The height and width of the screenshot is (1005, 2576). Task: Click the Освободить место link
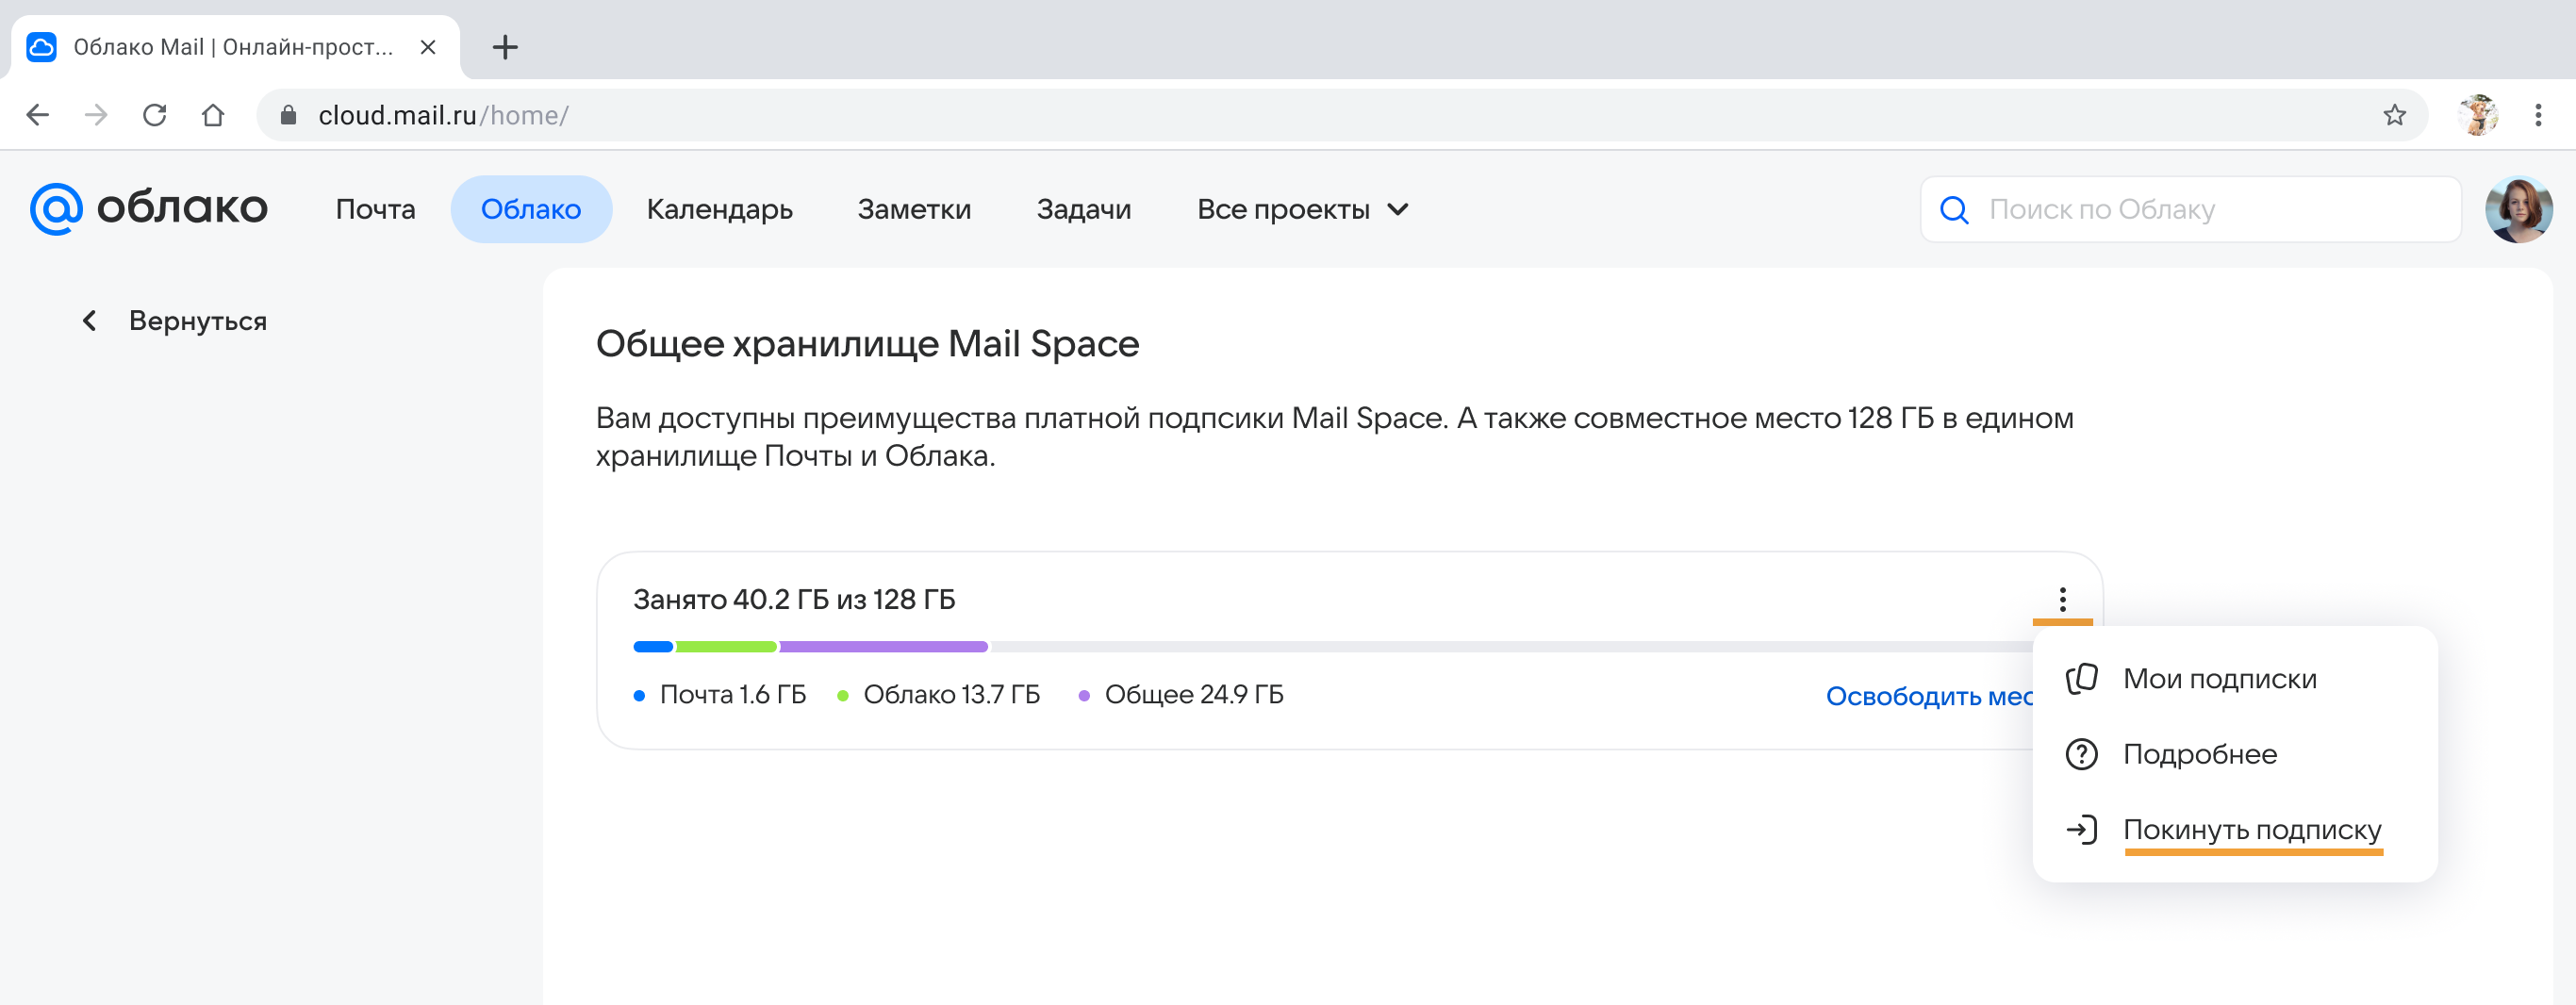click(1930, 696)
